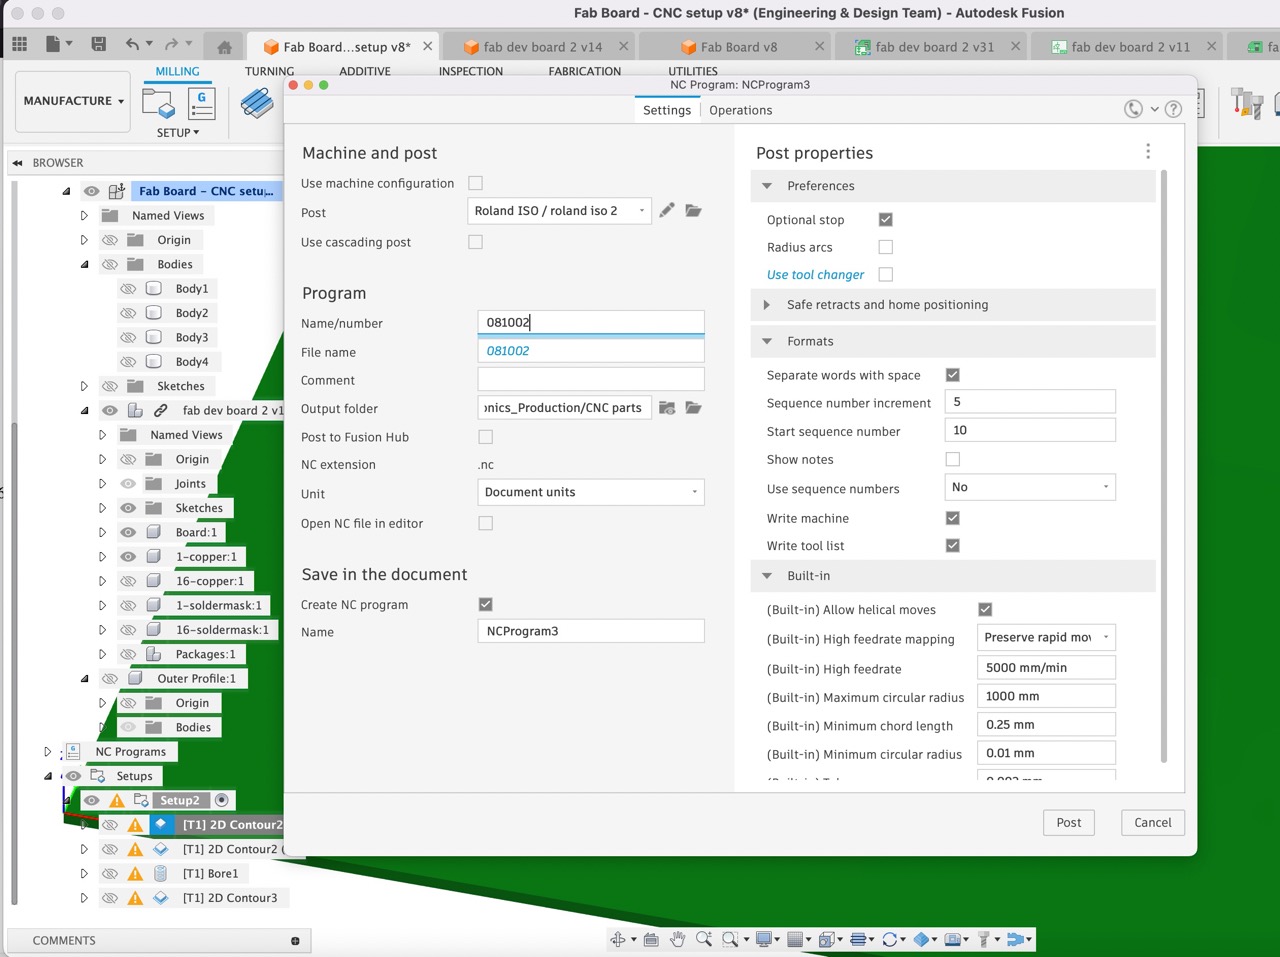The image size is (1280, 957).
Task: Click the tool visibility icon in navigation bar
Action: point(984,939)
